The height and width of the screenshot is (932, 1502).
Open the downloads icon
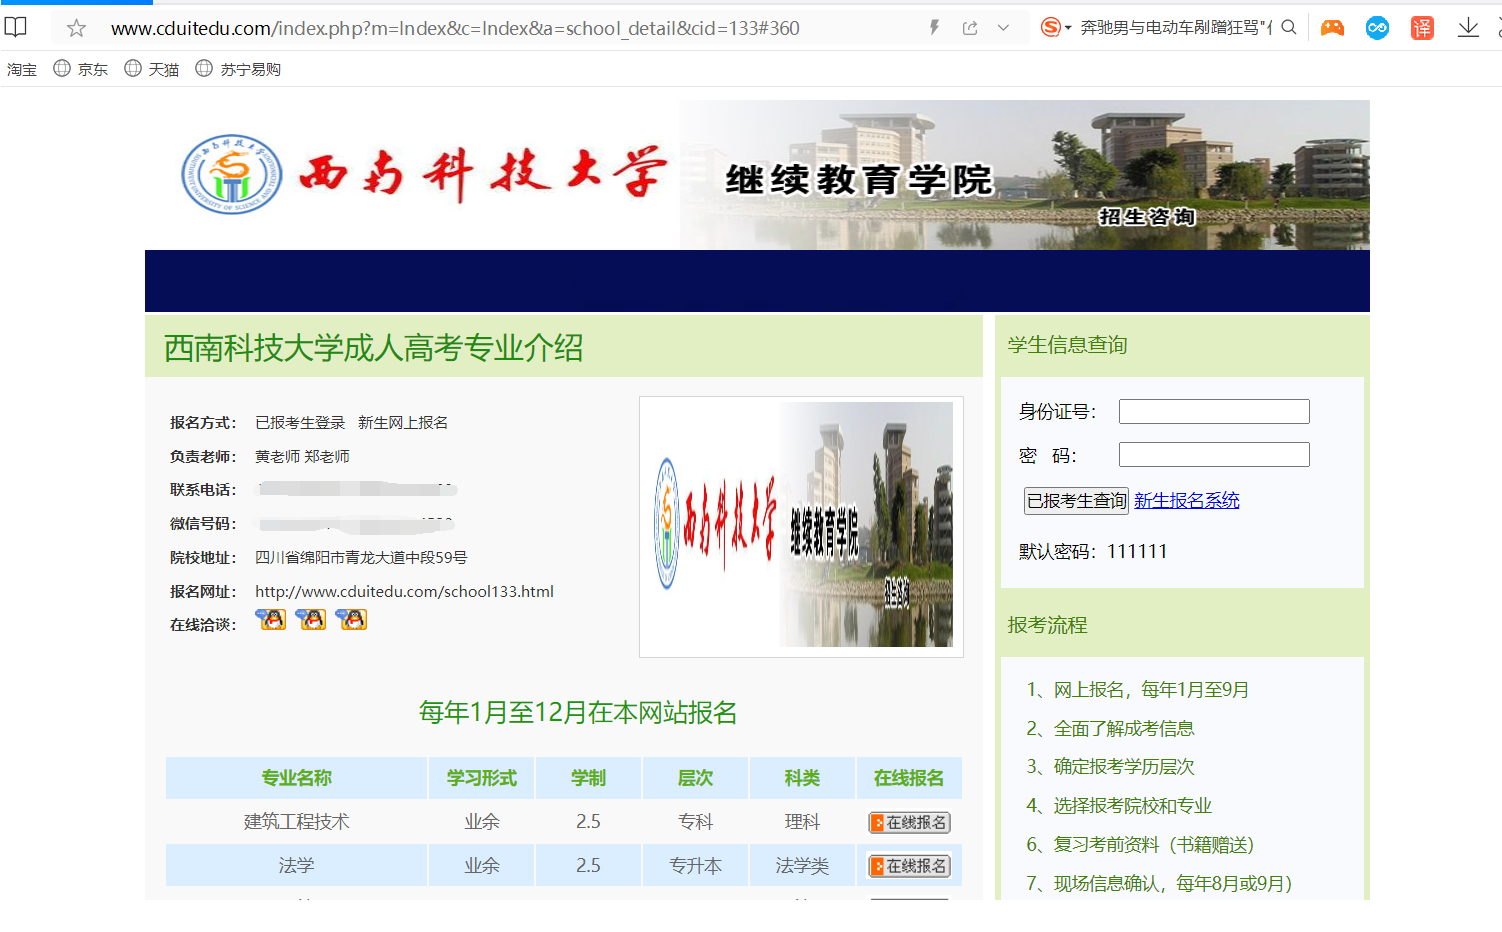tap(1468, 28)
